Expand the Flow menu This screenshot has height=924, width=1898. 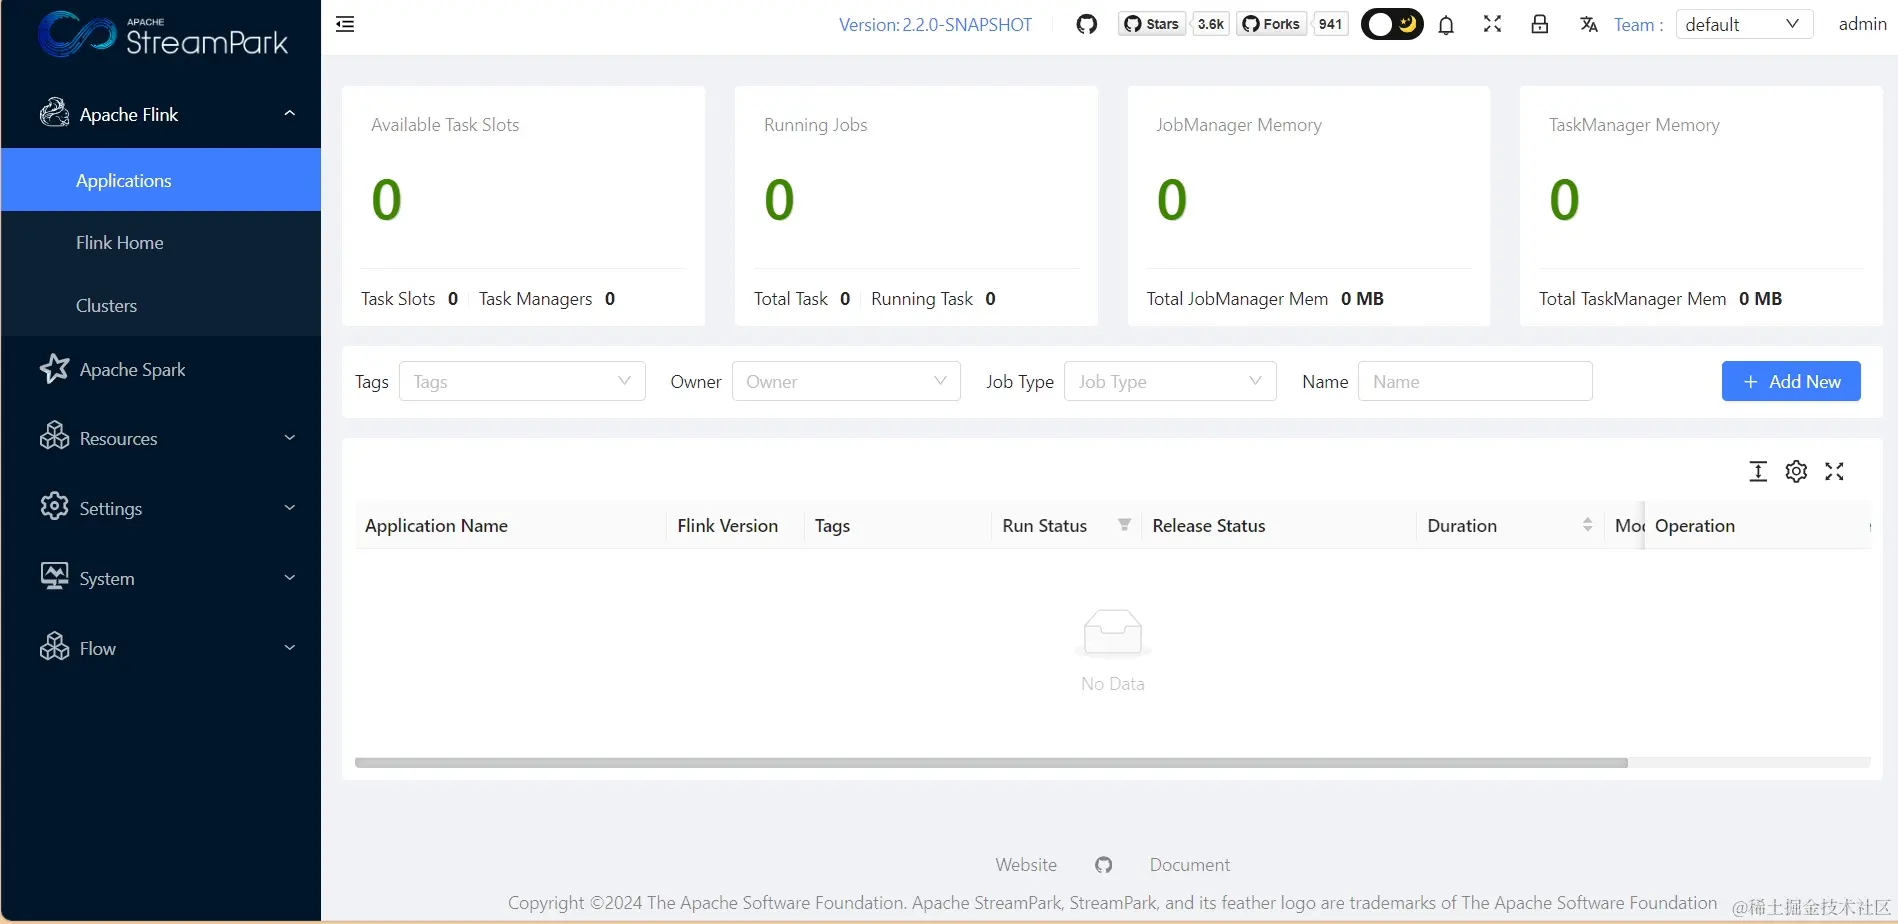coord(161,648)
